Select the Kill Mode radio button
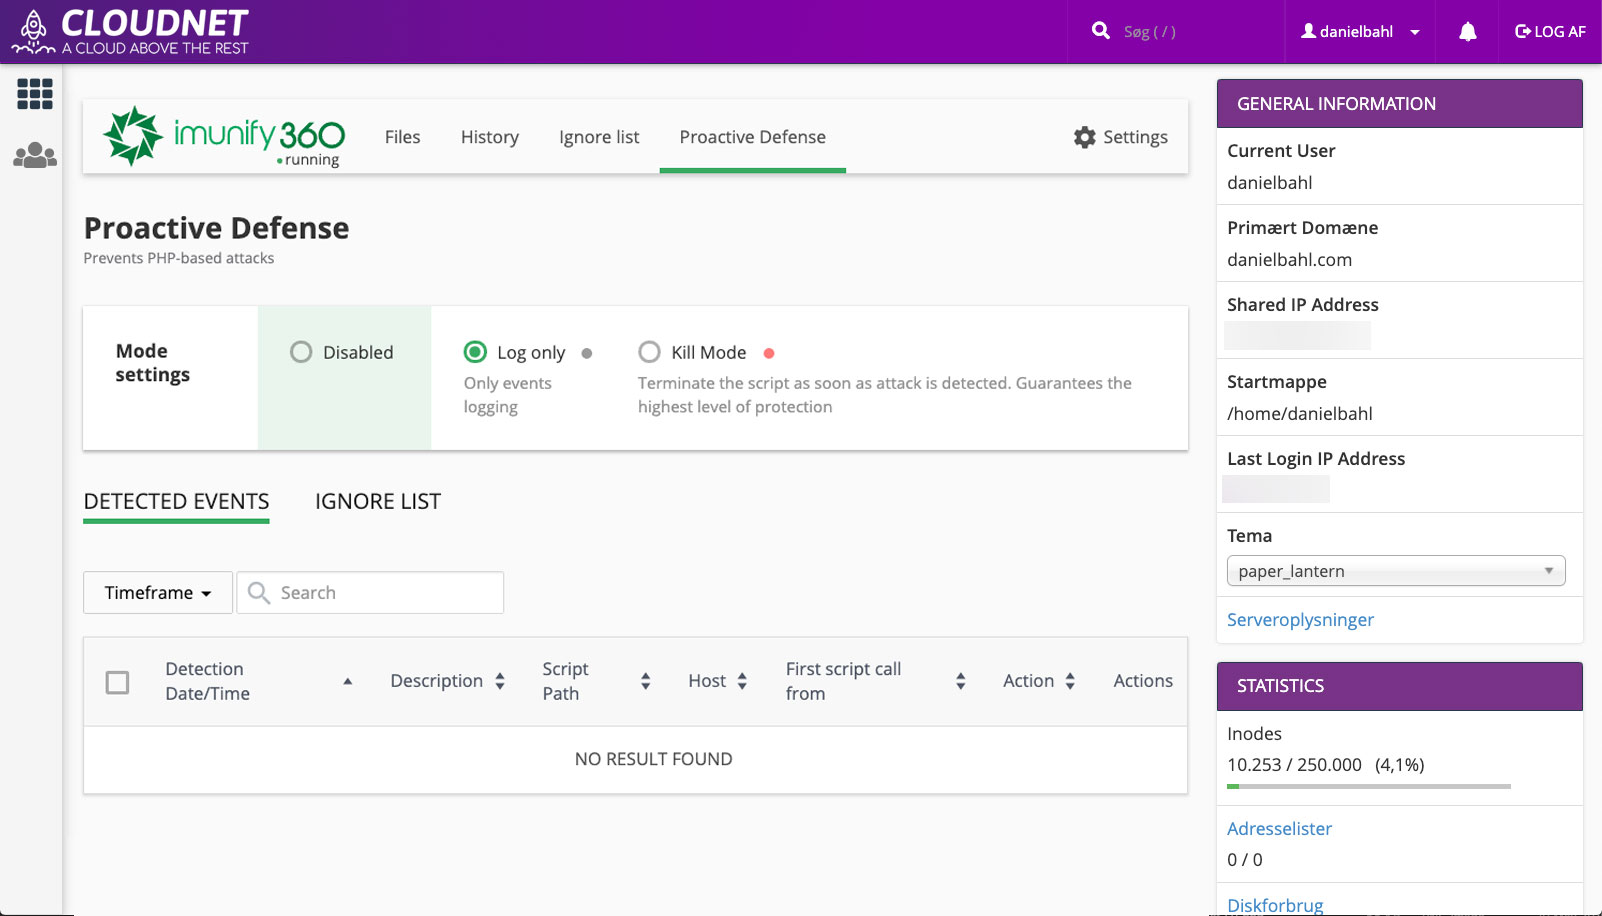Image resolution: width=1602 pixels, height=916 pixels. tap(649, 352)
